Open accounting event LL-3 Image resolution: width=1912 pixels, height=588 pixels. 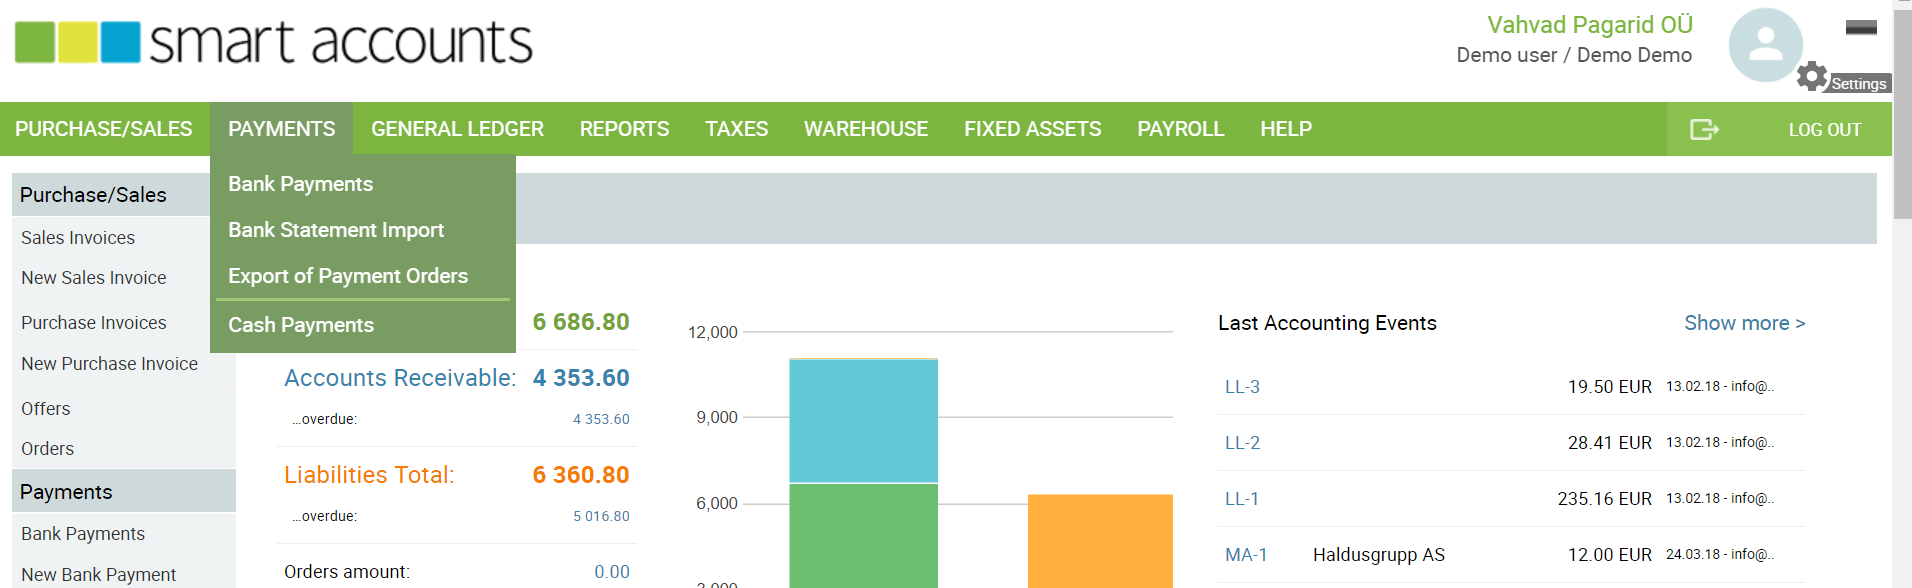pyautogui.click(x=1242, y=387)
